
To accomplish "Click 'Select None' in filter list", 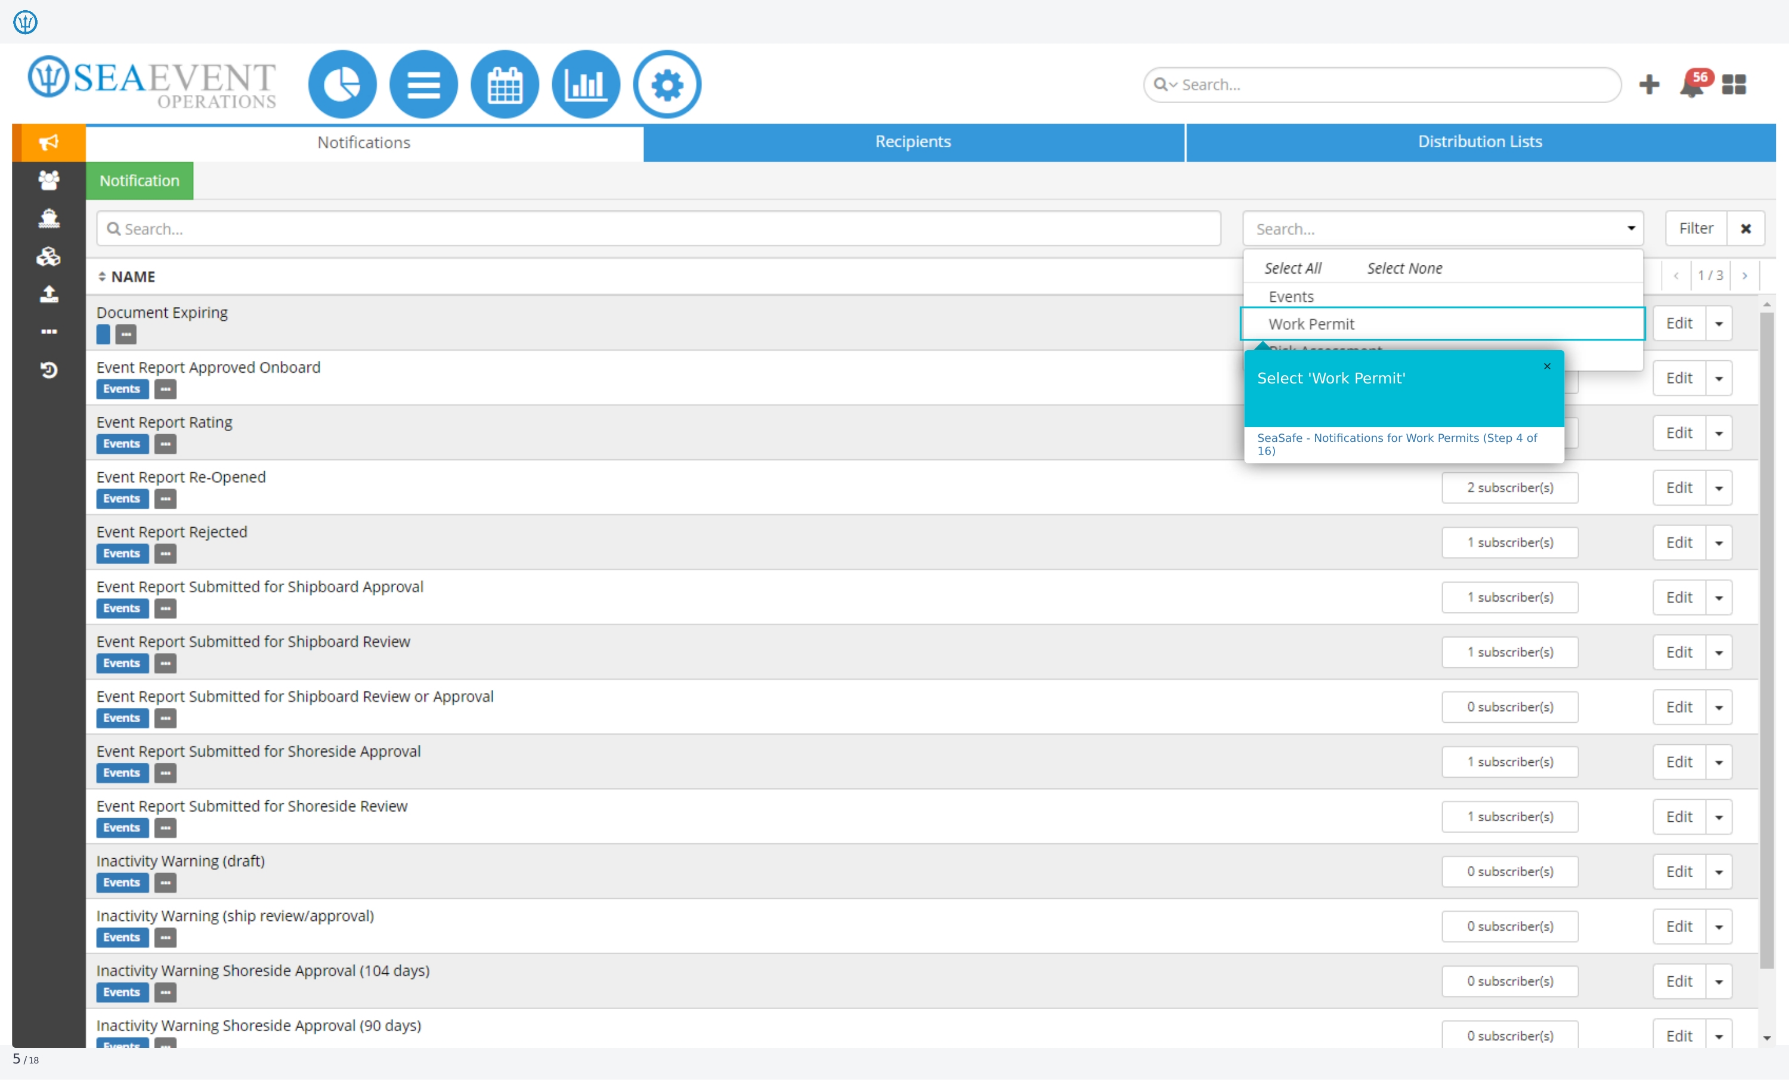I will coord(1404,268).
